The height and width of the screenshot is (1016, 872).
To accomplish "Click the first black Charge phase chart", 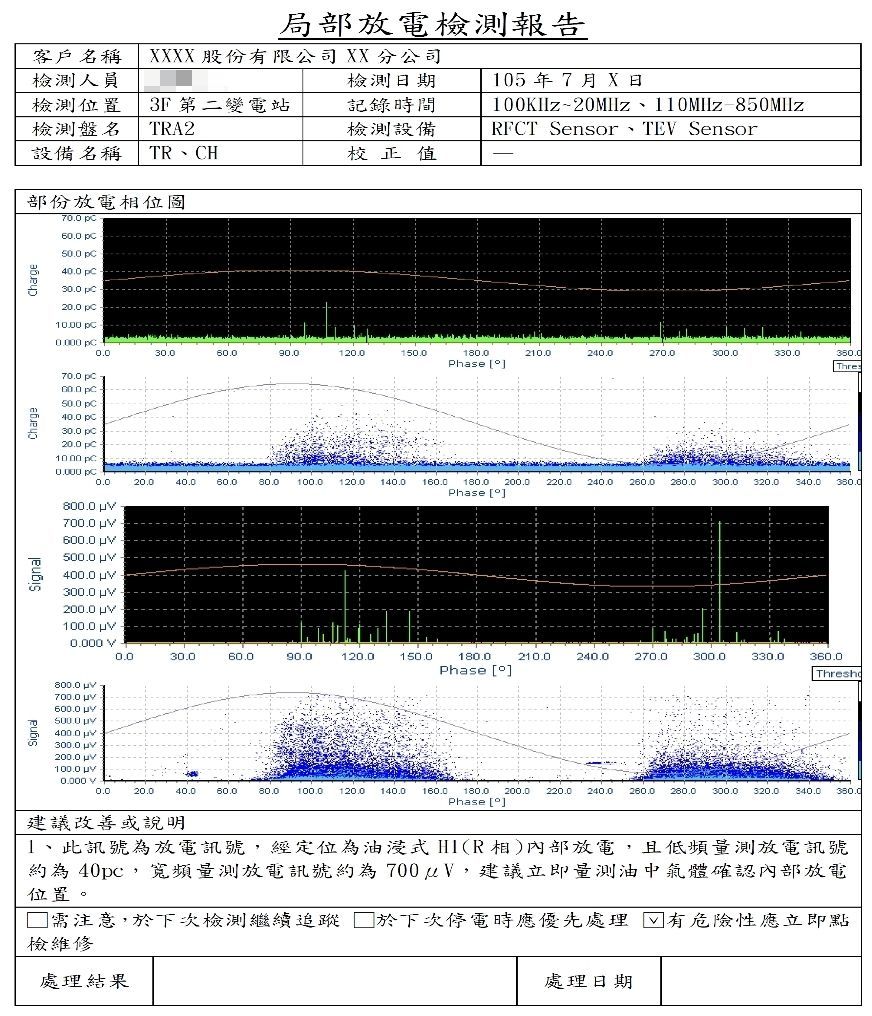I will coord(477,280).
